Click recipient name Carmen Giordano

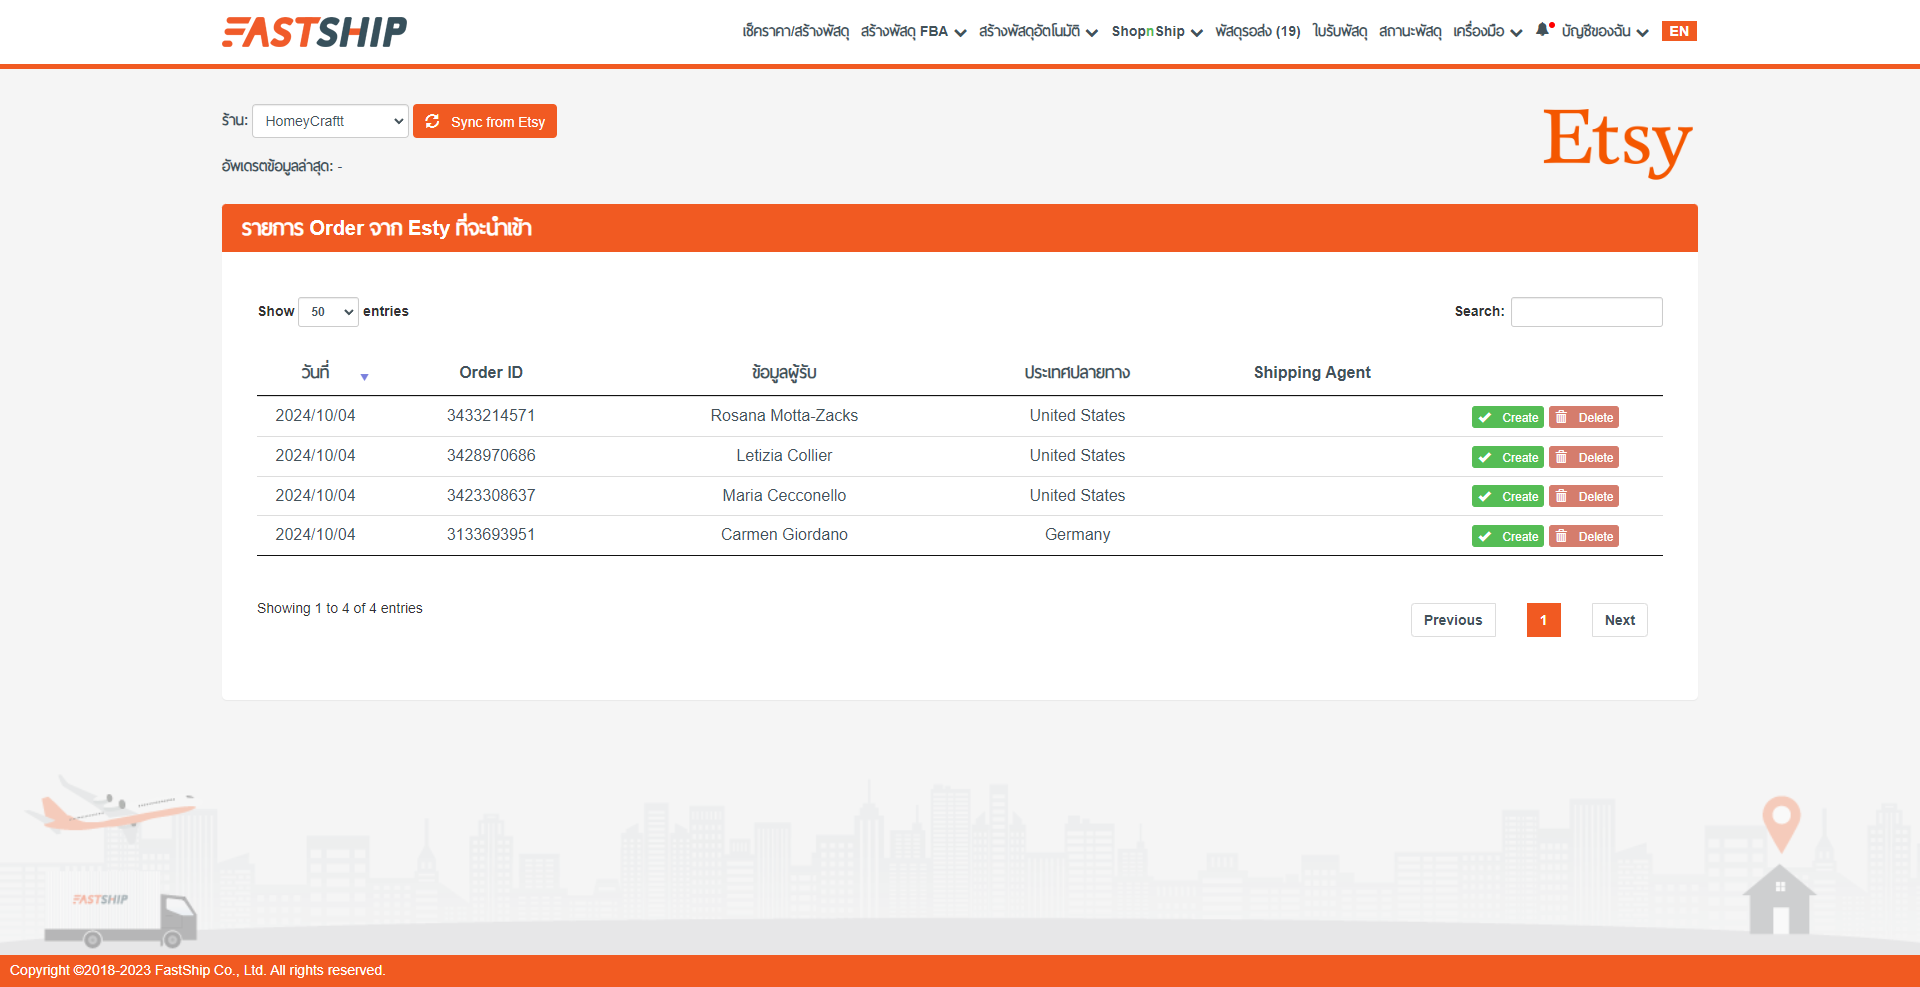(x=784, y=534)
